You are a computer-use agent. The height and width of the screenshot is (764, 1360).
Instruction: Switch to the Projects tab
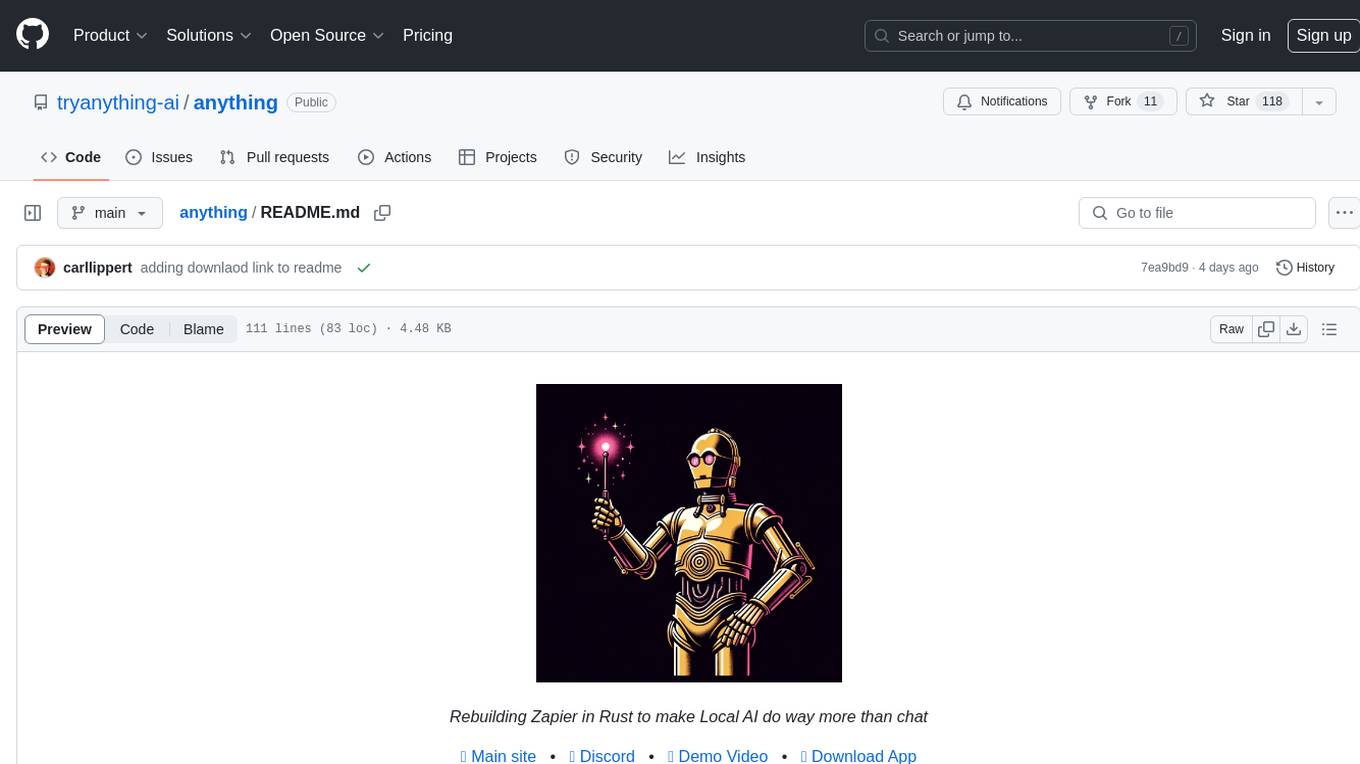(x=497, y=157)
